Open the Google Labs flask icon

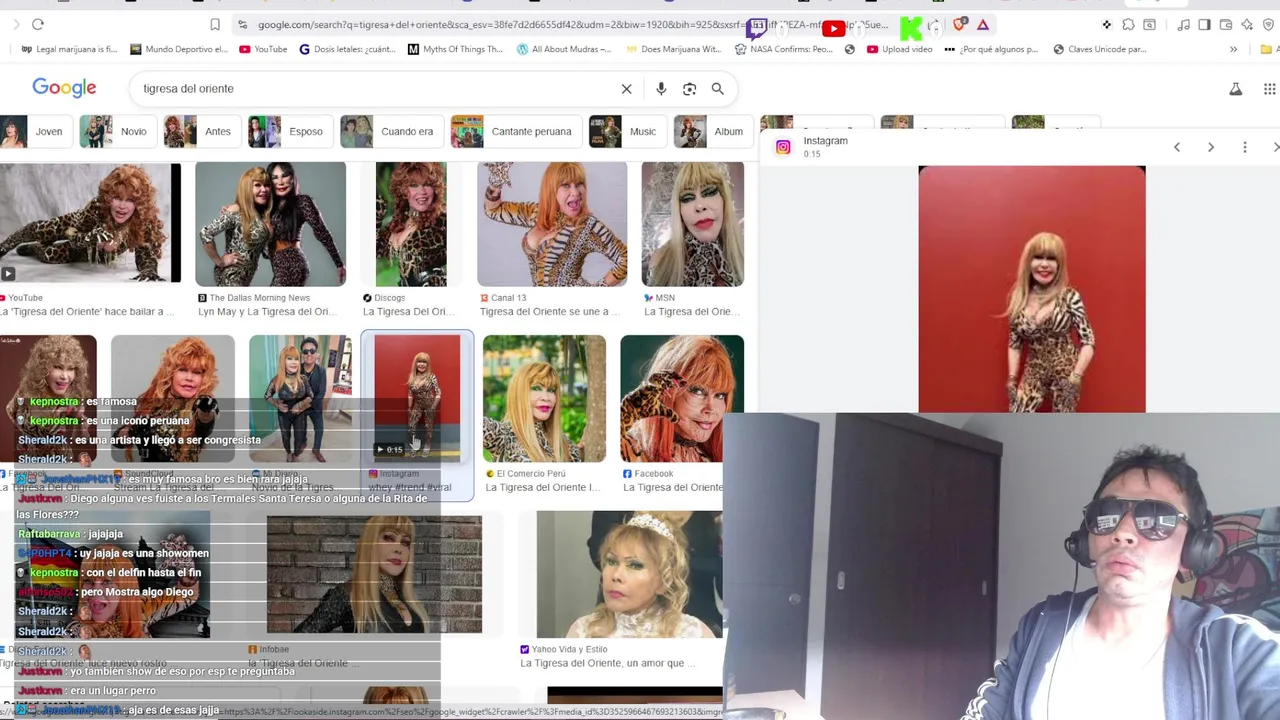coord(1236,89)
